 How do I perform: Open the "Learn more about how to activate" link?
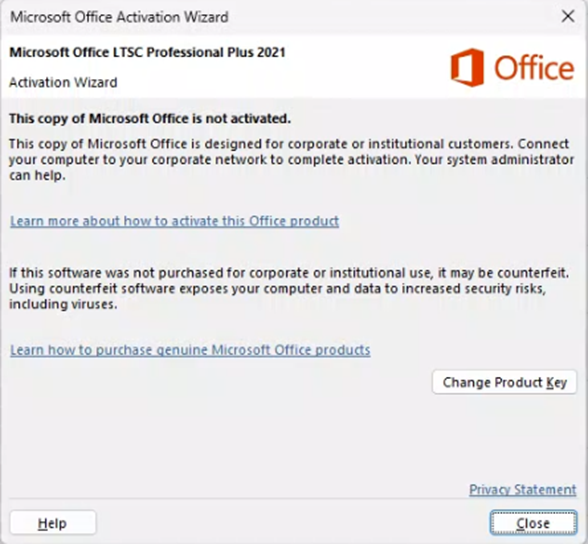[174, 221]
